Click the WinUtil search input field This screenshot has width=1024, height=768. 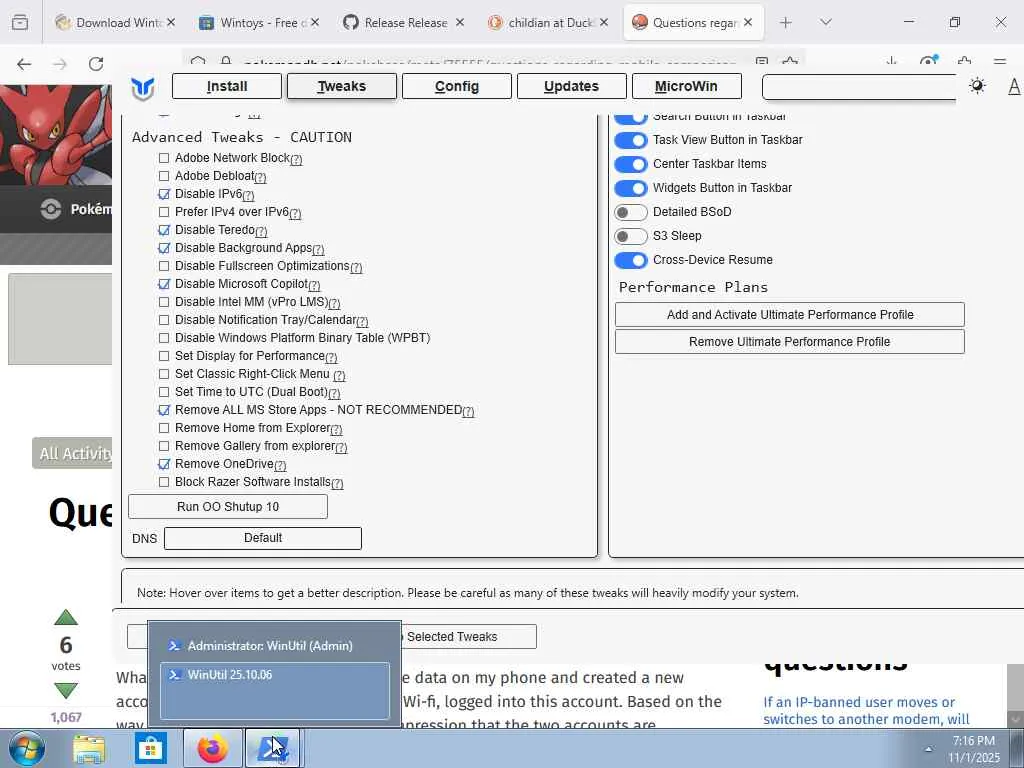859,86
